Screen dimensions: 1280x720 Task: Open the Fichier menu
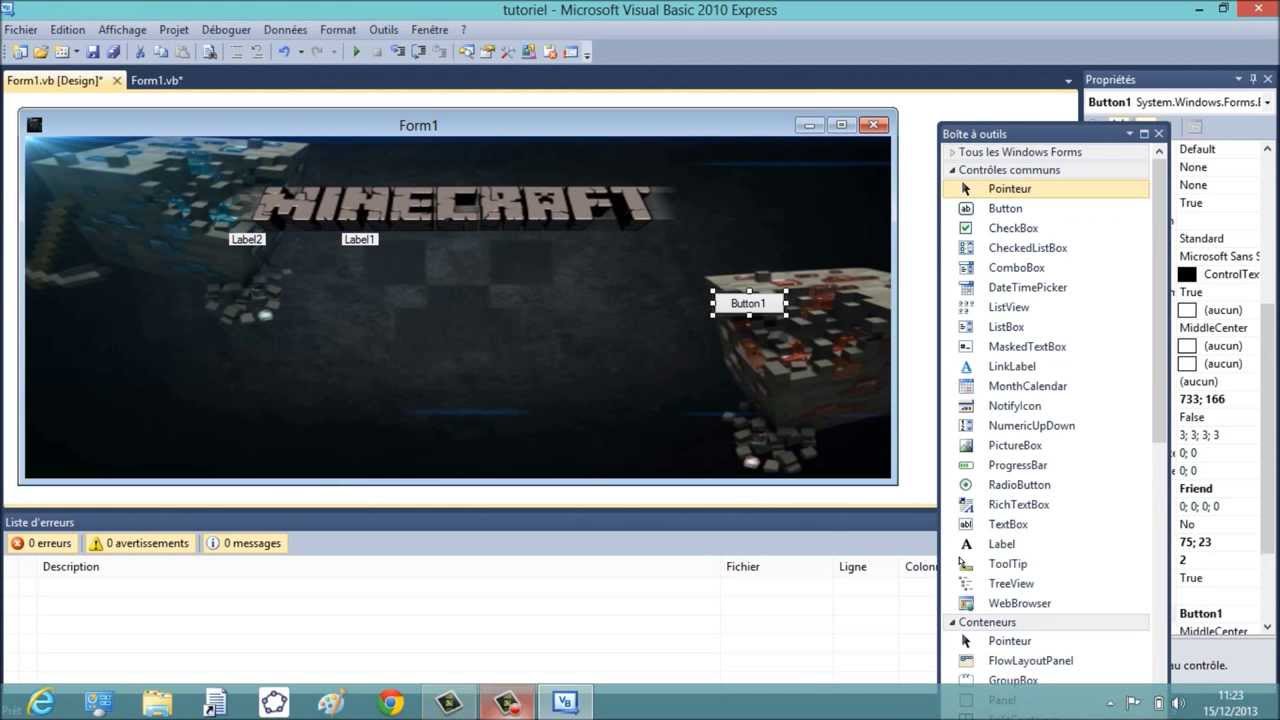[21, 30]
